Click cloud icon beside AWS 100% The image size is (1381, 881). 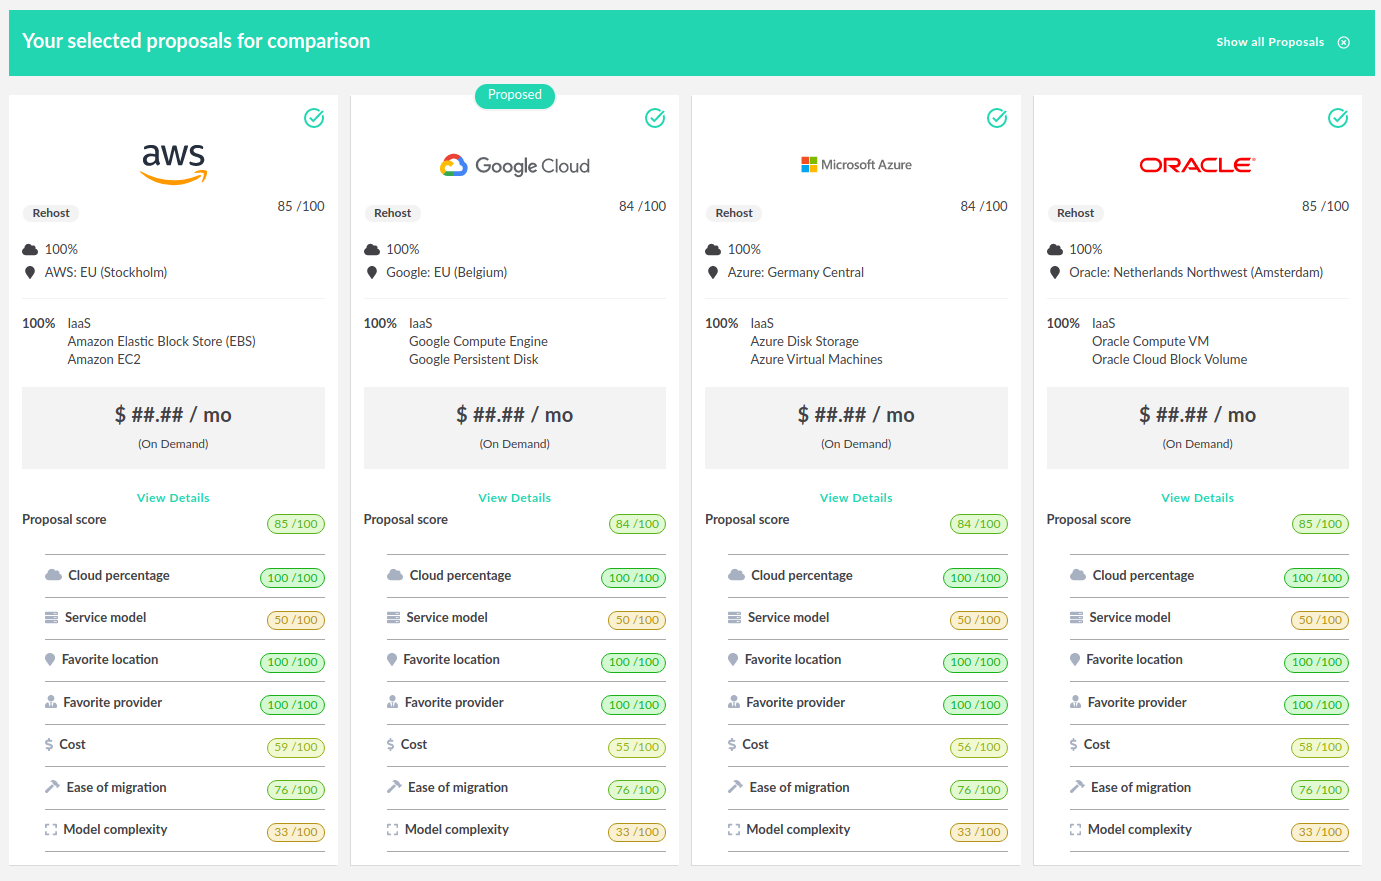pyautogui.click(x=30, y=250)
